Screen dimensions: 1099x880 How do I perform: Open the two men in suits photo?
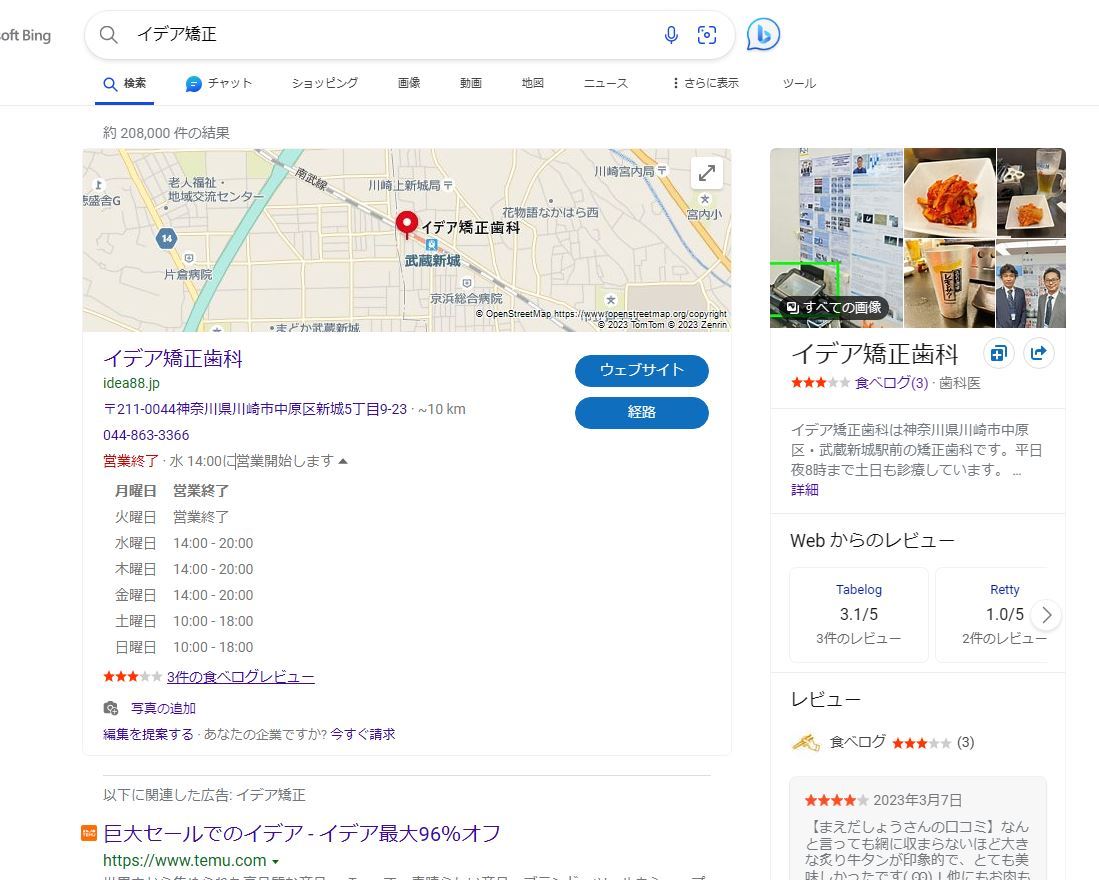pos(1031,284)
